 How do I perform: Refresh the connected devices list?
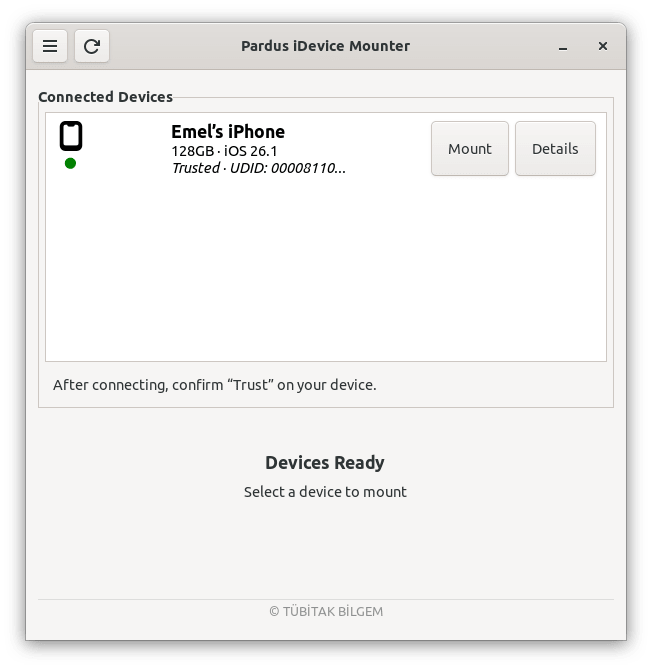(92, 46)
